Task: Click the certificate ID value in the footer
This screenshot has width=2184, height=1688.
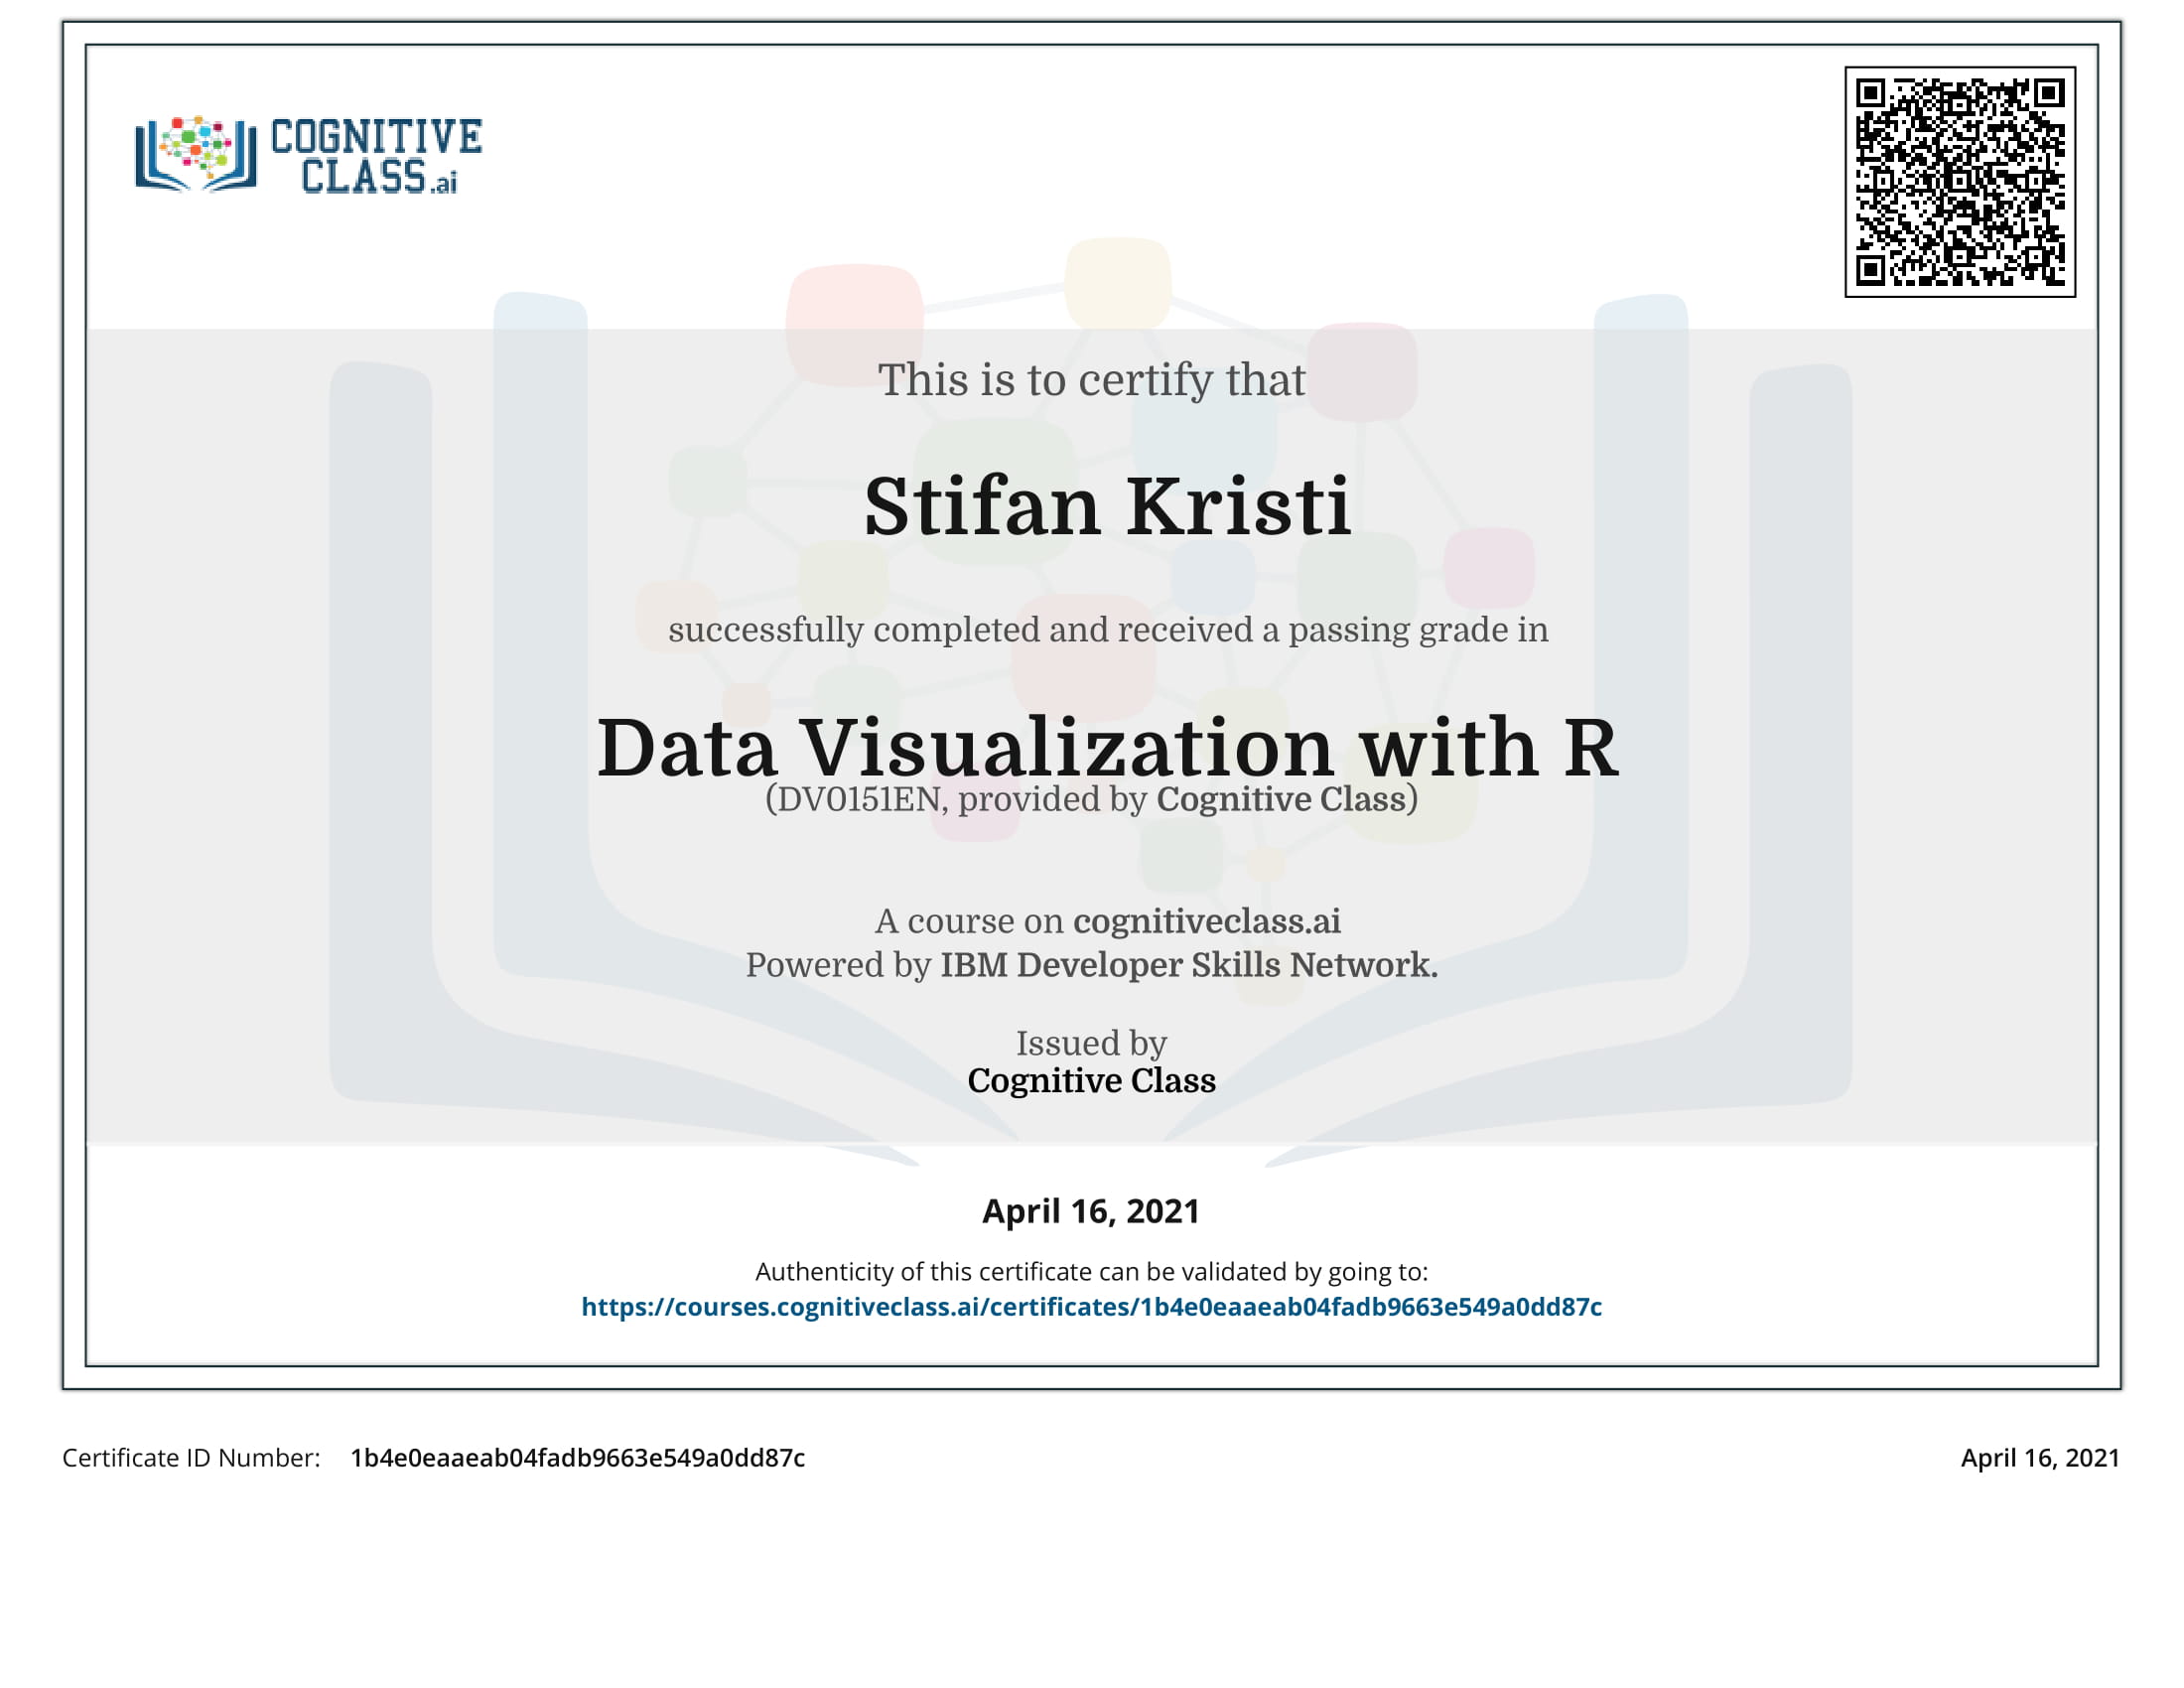Action: [x=577, y=1458]
